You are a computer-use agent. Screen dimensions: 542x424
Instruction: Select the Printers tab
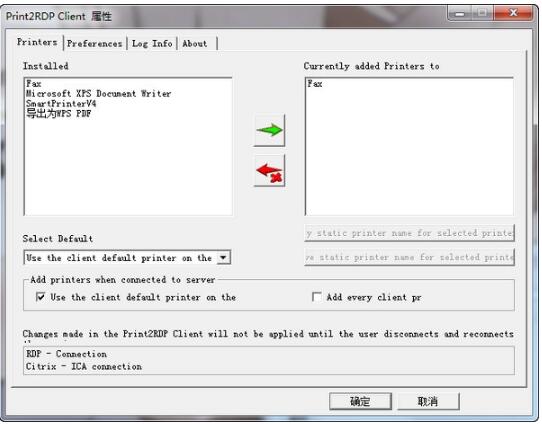coord(37,42)
